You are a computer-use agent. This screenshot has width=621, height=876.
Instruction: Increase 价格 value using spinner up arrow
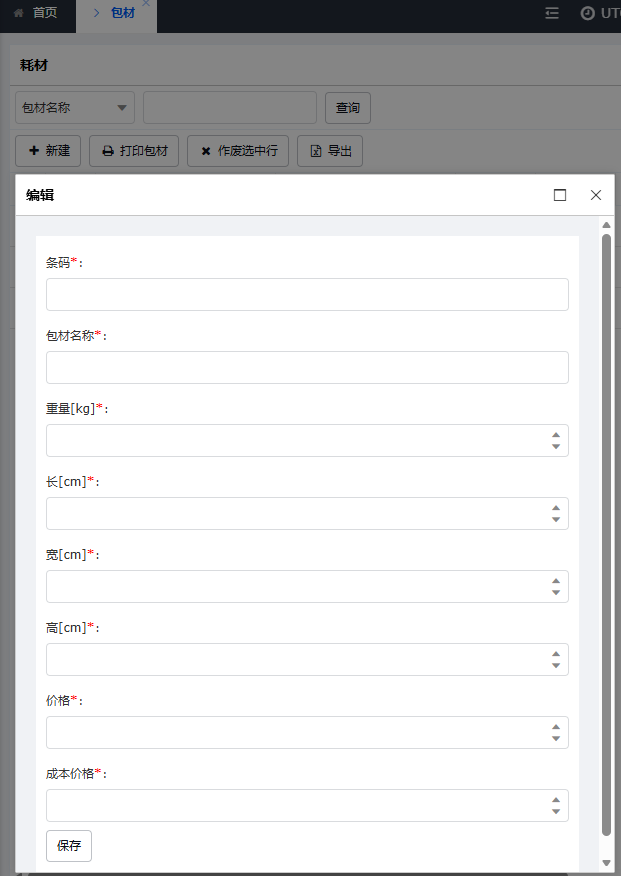point(556,727)
